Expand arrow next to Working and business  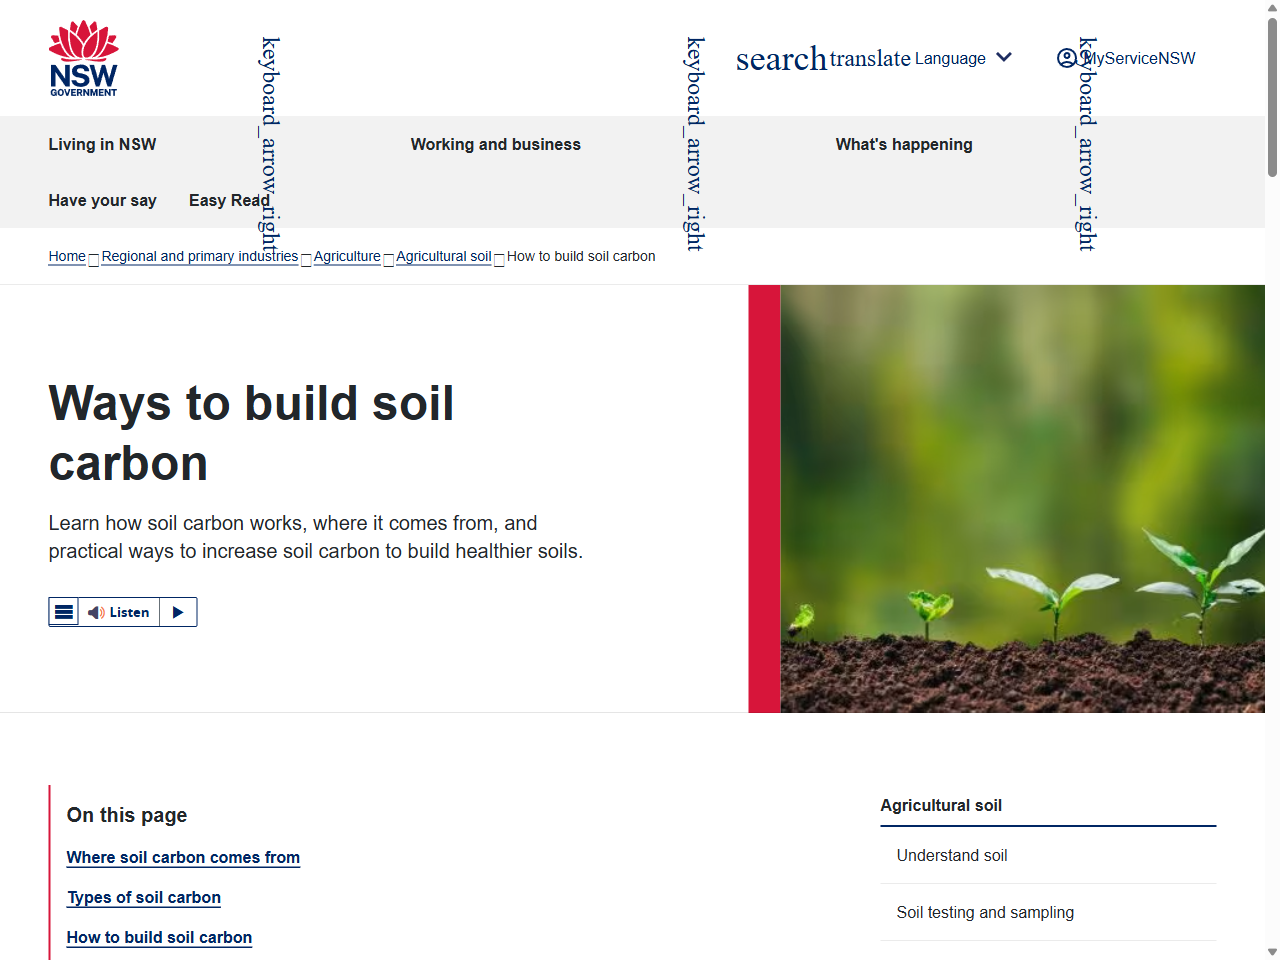(x=695, y=144)
